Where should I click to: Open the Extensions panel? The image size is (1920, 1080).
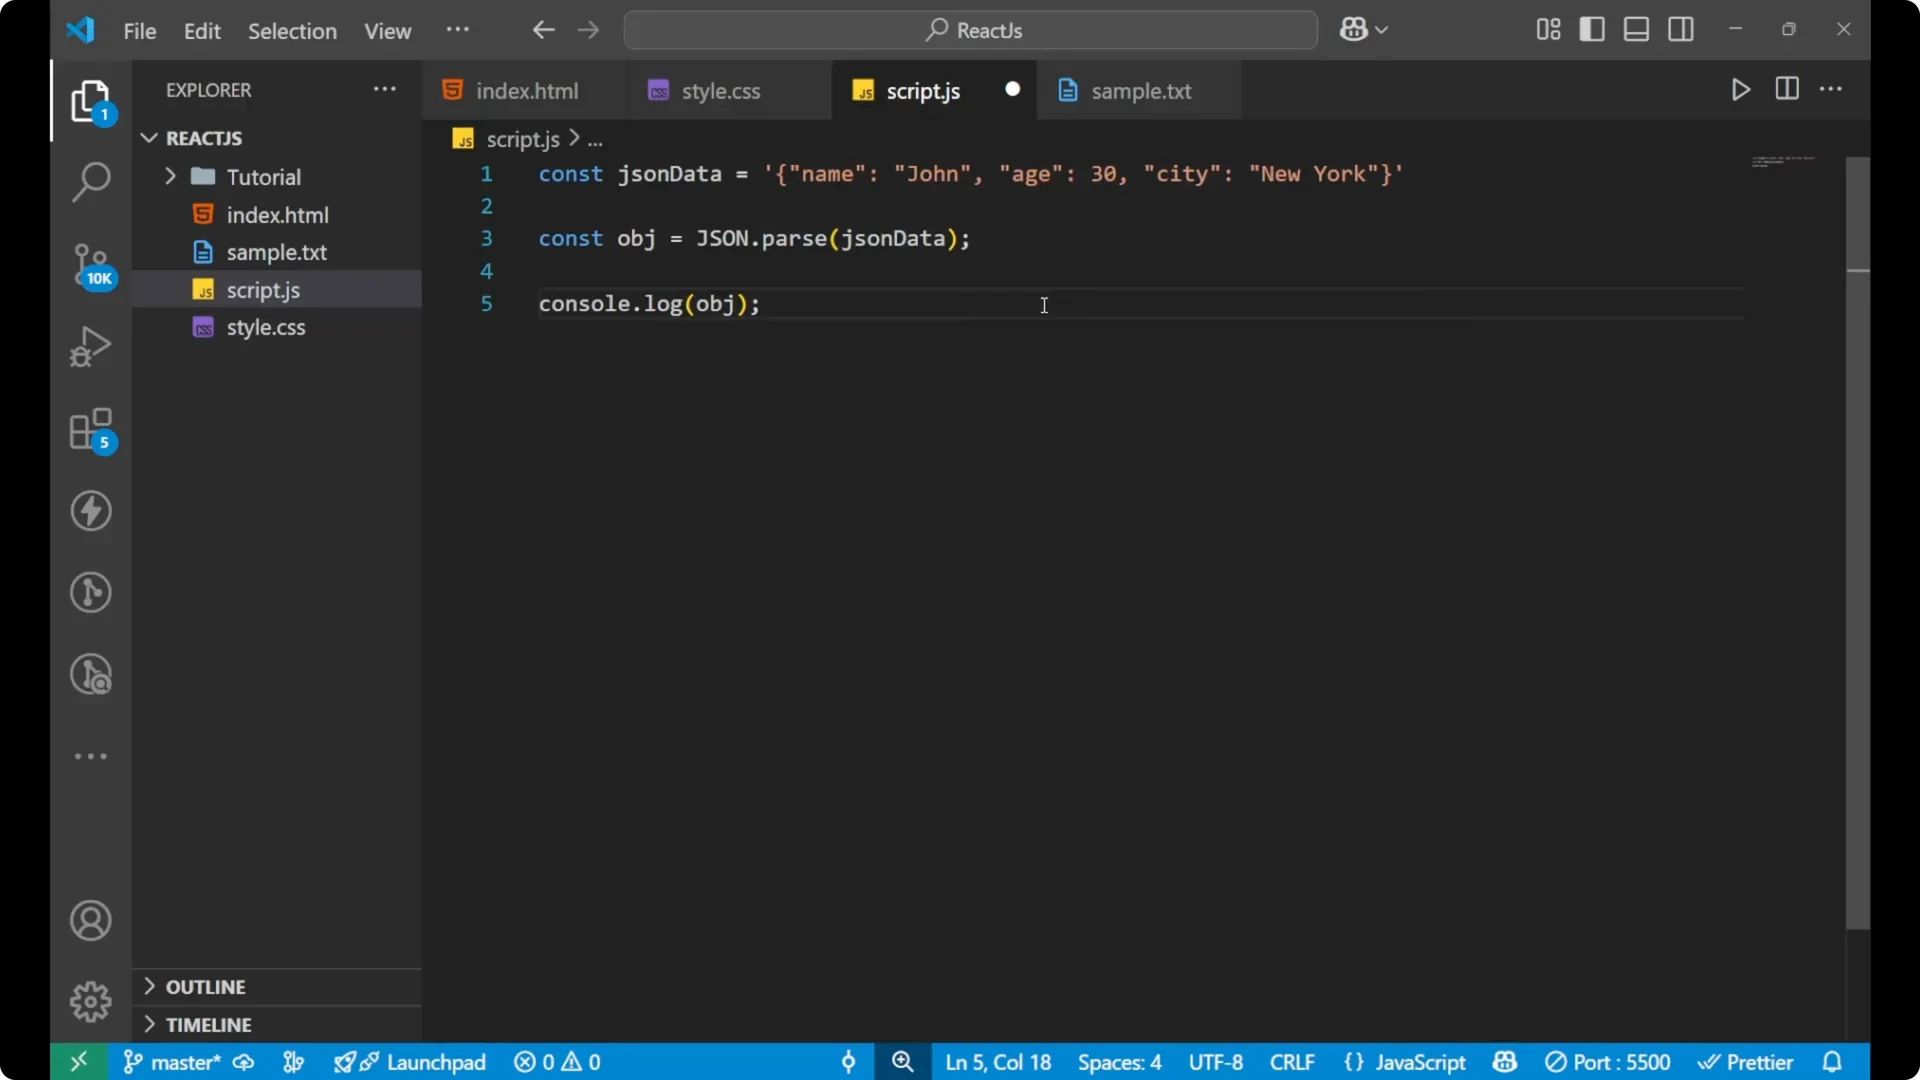click(x=91, y=430)
